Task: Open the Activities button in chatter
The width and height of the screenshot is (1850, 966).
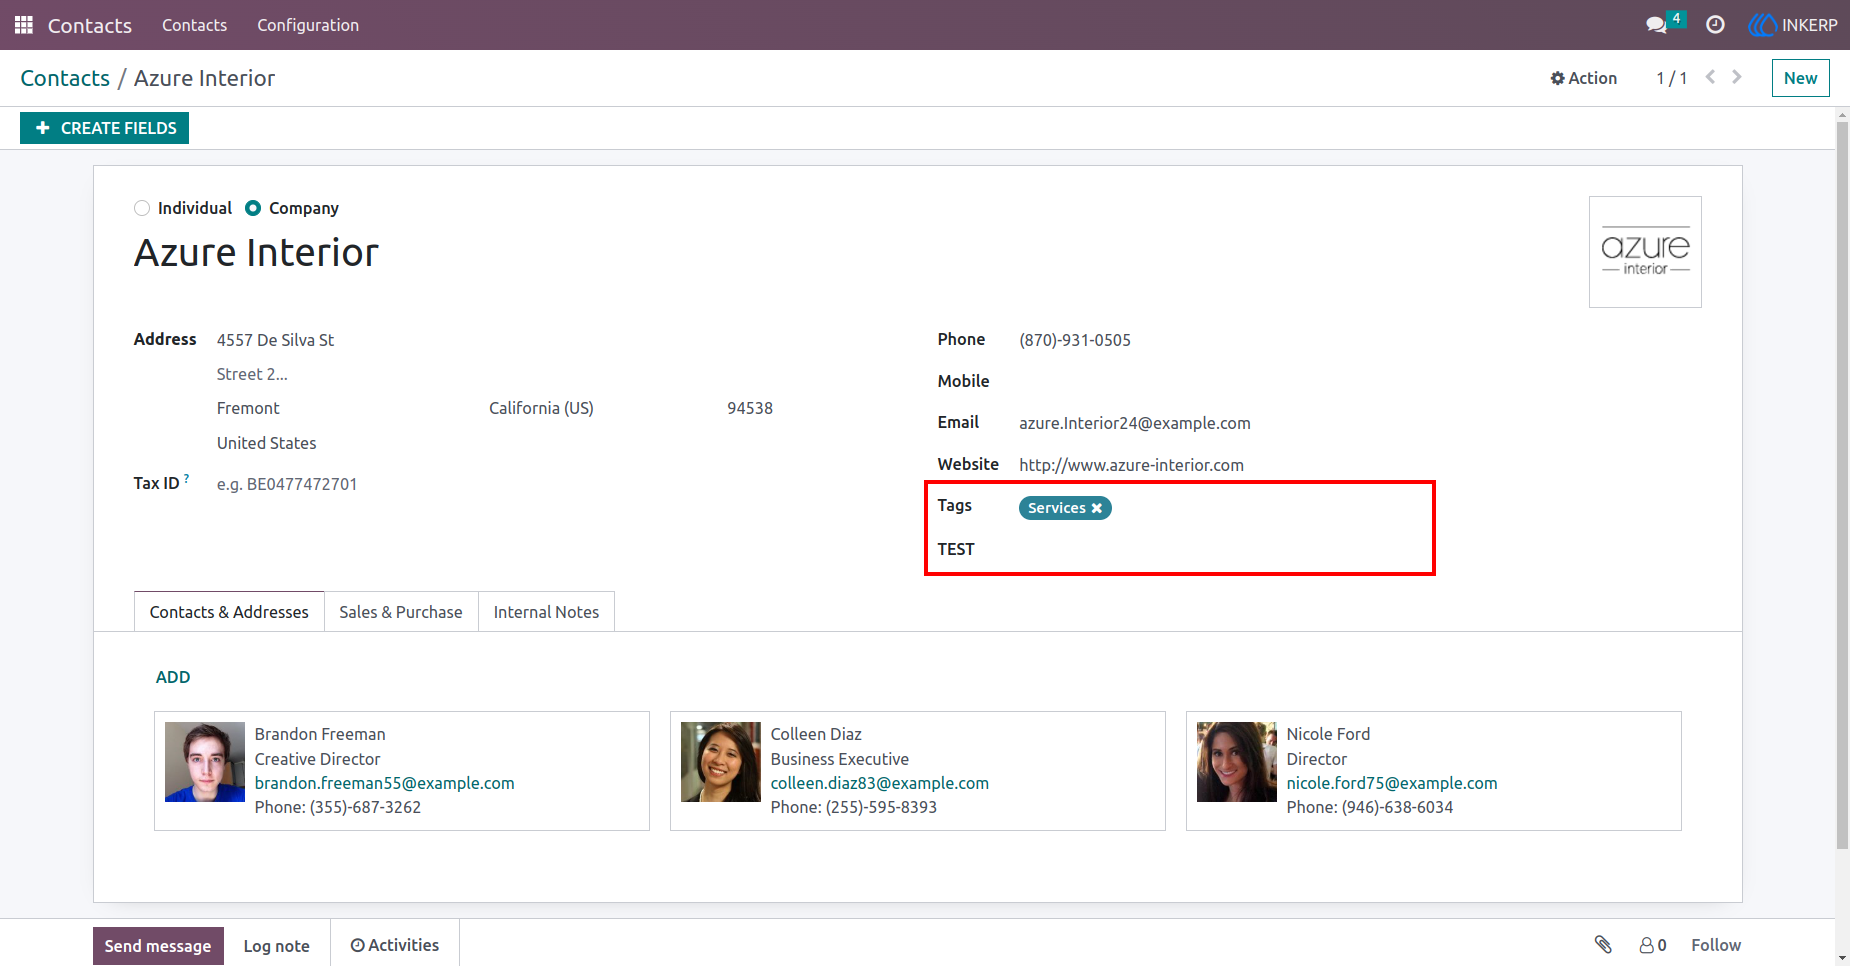Action: (x=395, y=945)
